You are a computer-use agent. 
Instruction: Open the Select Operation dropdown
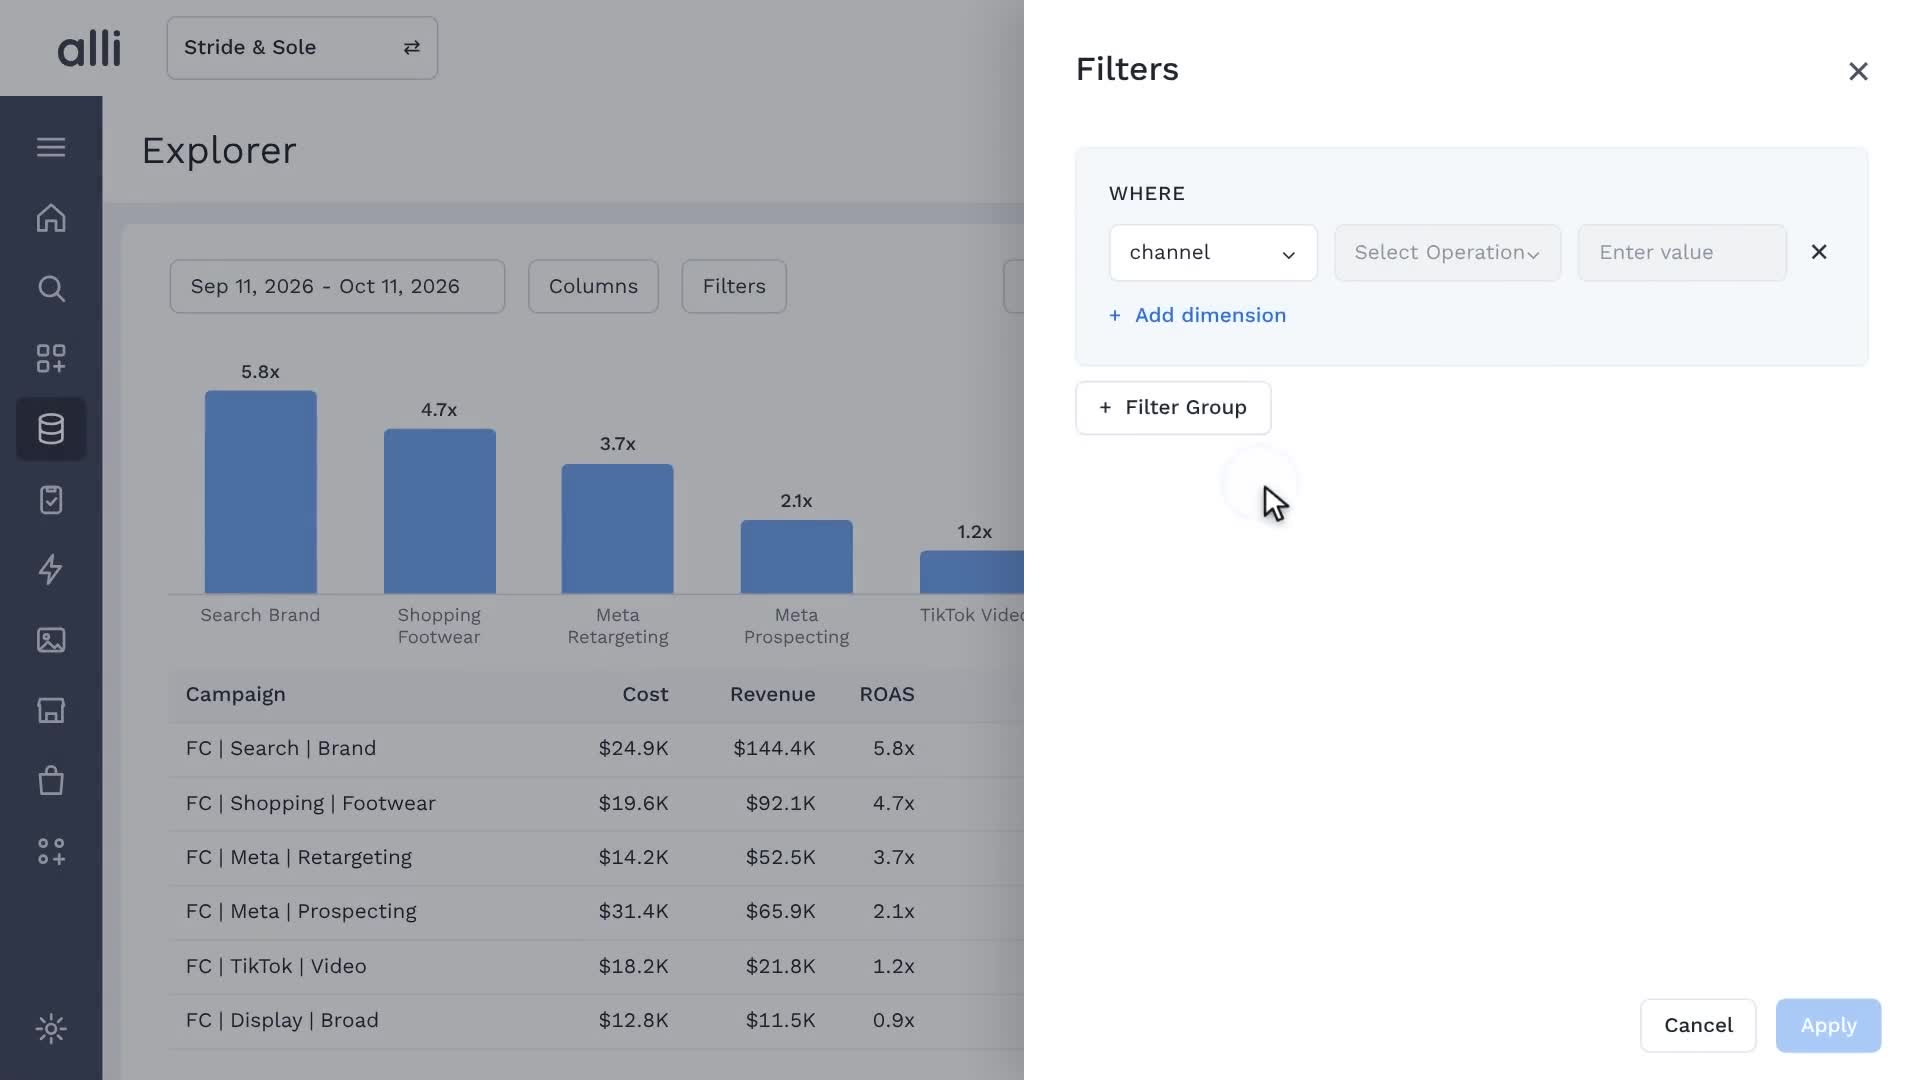click(1447, 252)
